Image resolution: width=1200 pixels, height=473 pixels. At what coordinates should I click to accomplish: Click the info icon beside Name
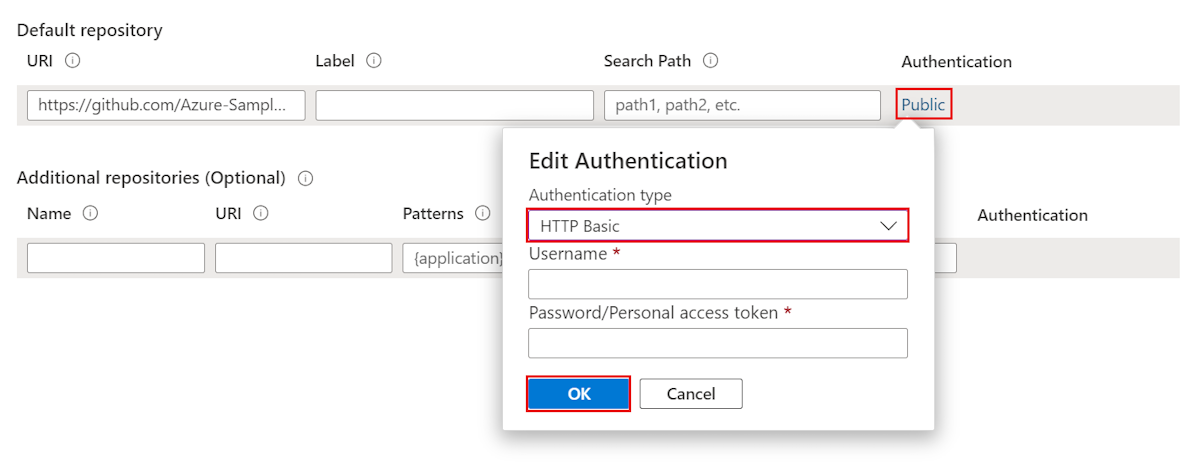click(x=90, y=214)
